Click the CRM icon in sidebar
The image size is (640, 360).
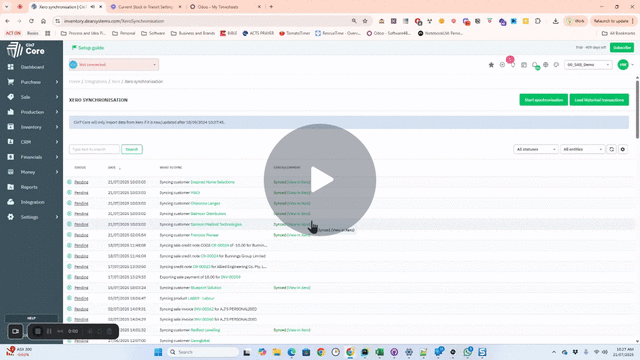tap(11, 142)
